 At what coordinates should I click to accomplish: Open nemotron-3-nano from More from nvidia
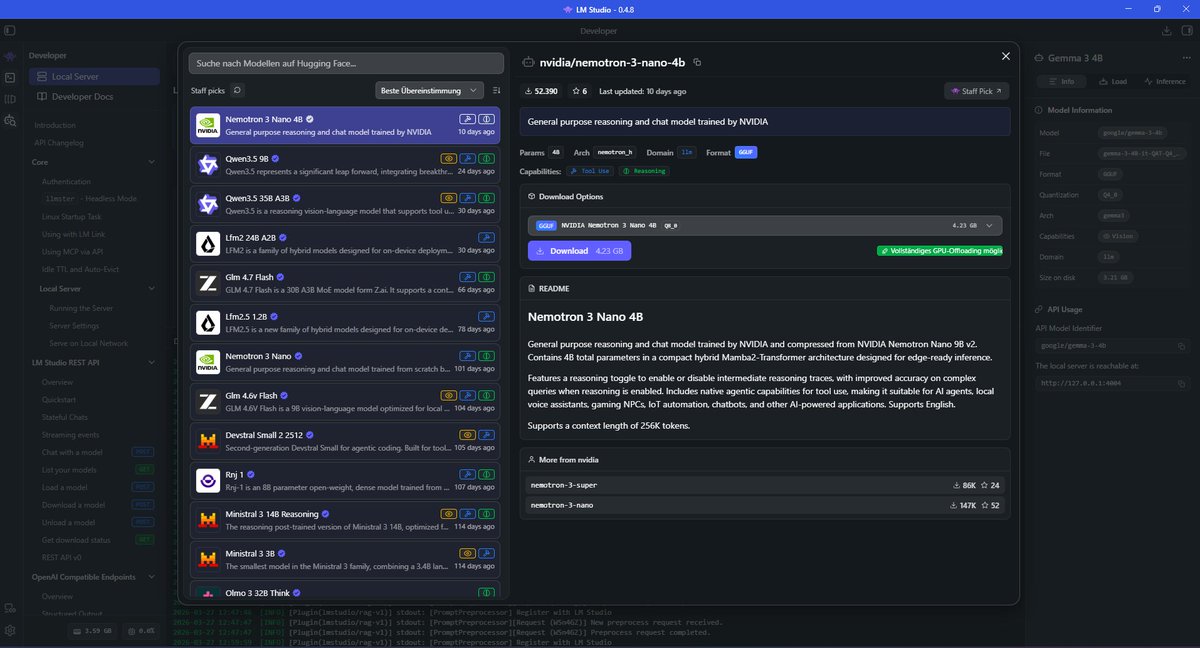tap(765, 506)
